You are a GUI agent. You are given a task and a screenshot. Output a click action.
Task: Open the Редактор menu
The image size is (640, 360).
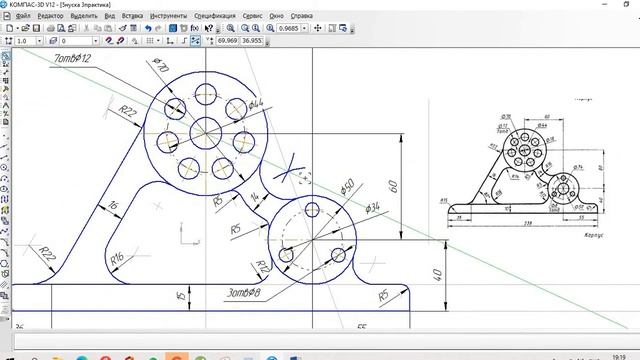coord(51,16)
